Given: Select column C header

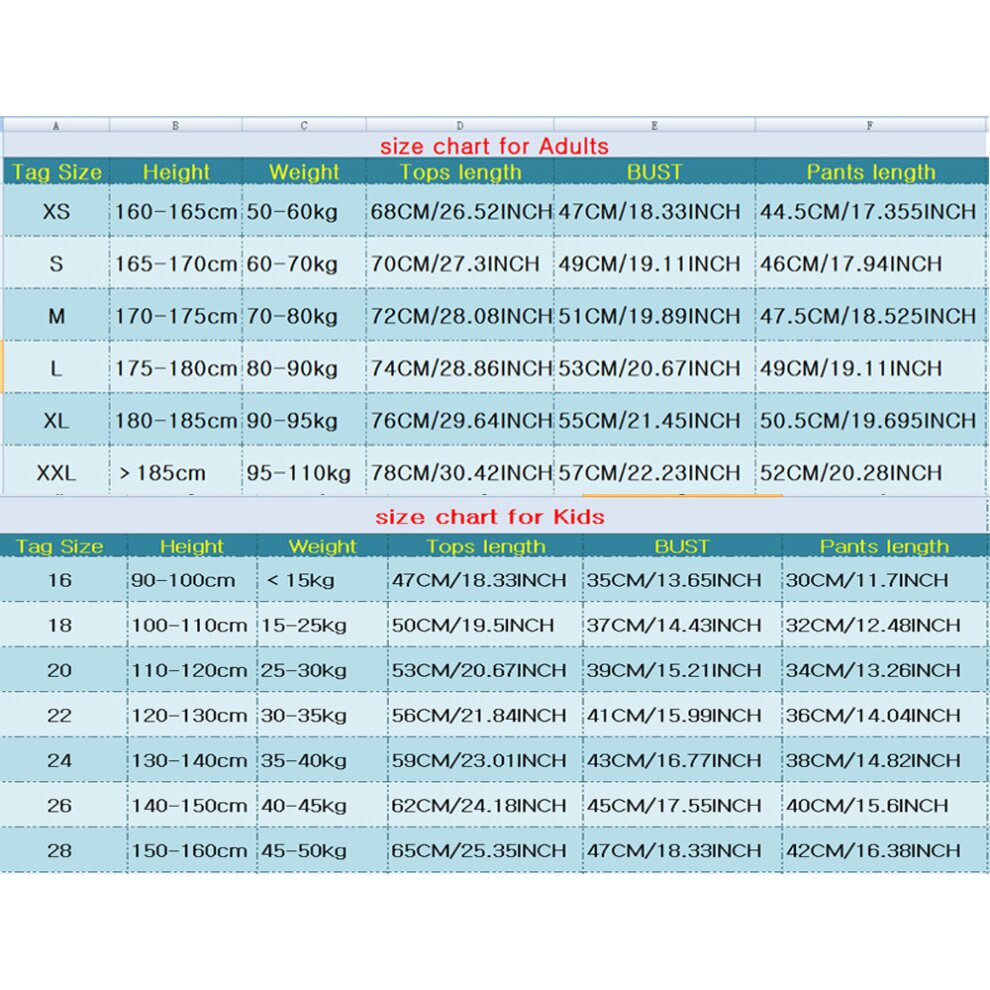Looking at the screenshot, I should [304, 125].
